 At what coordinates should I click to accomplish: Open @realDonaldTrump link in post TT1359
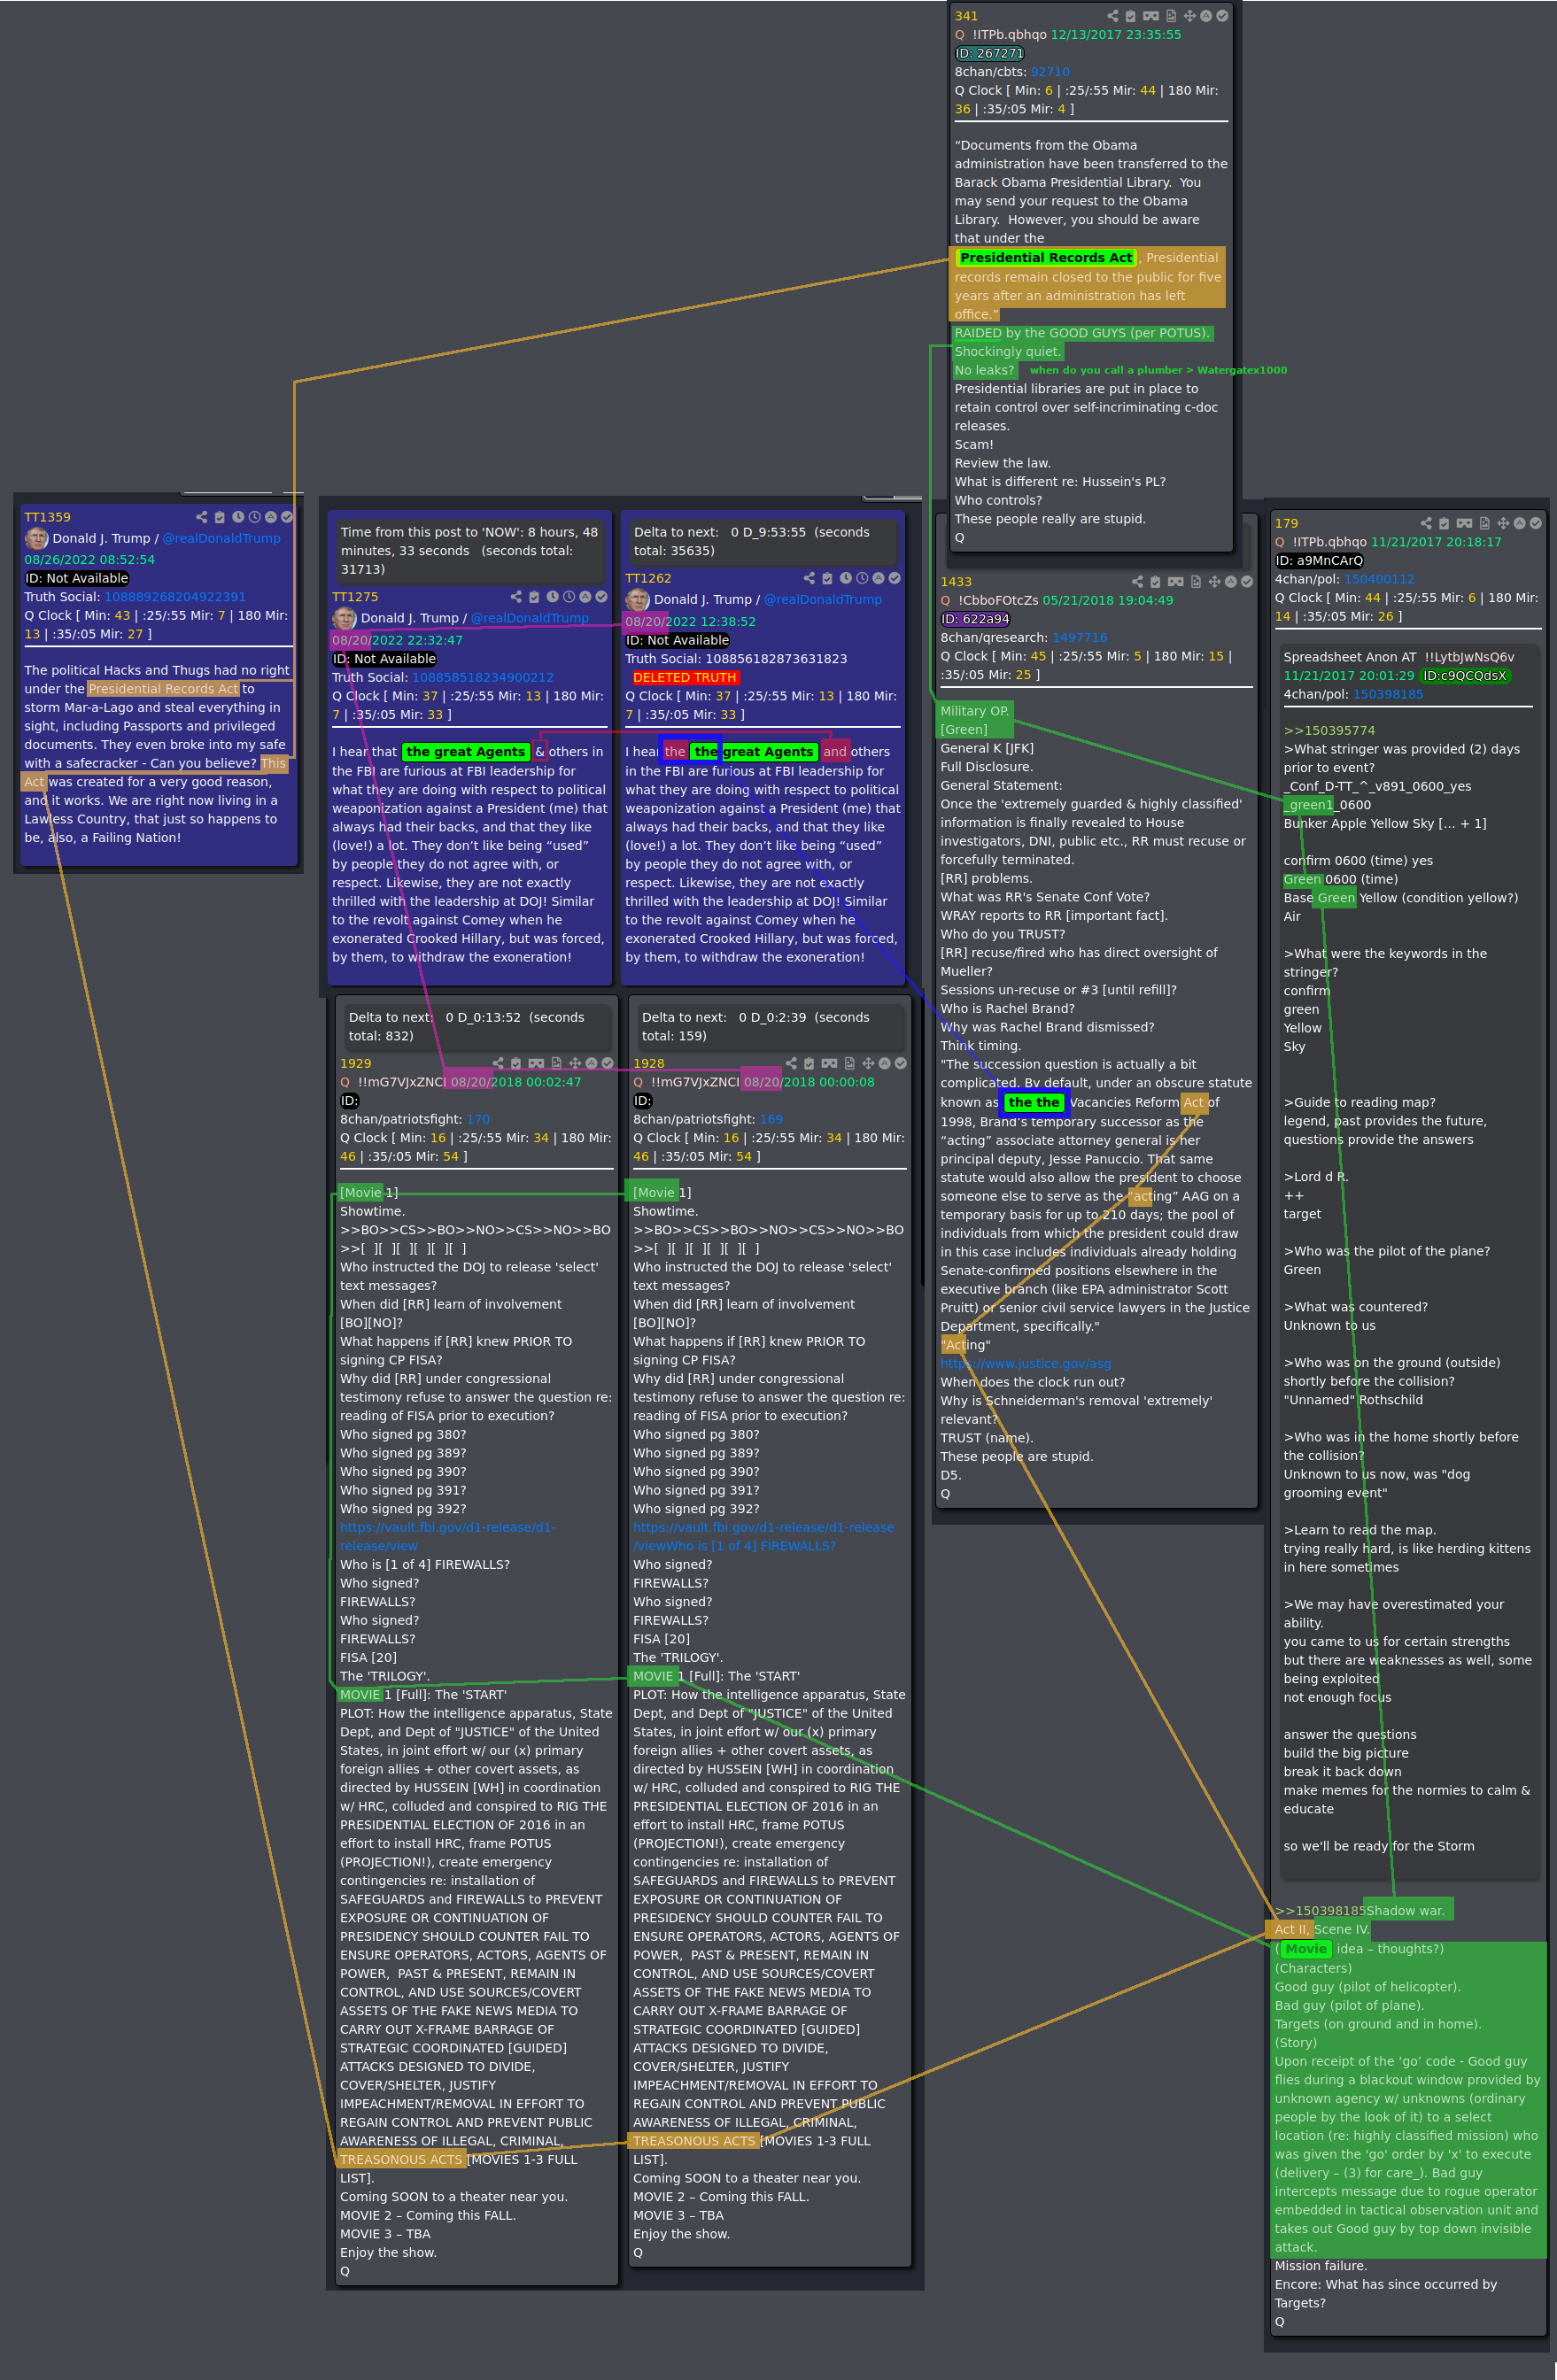(221, 538)
